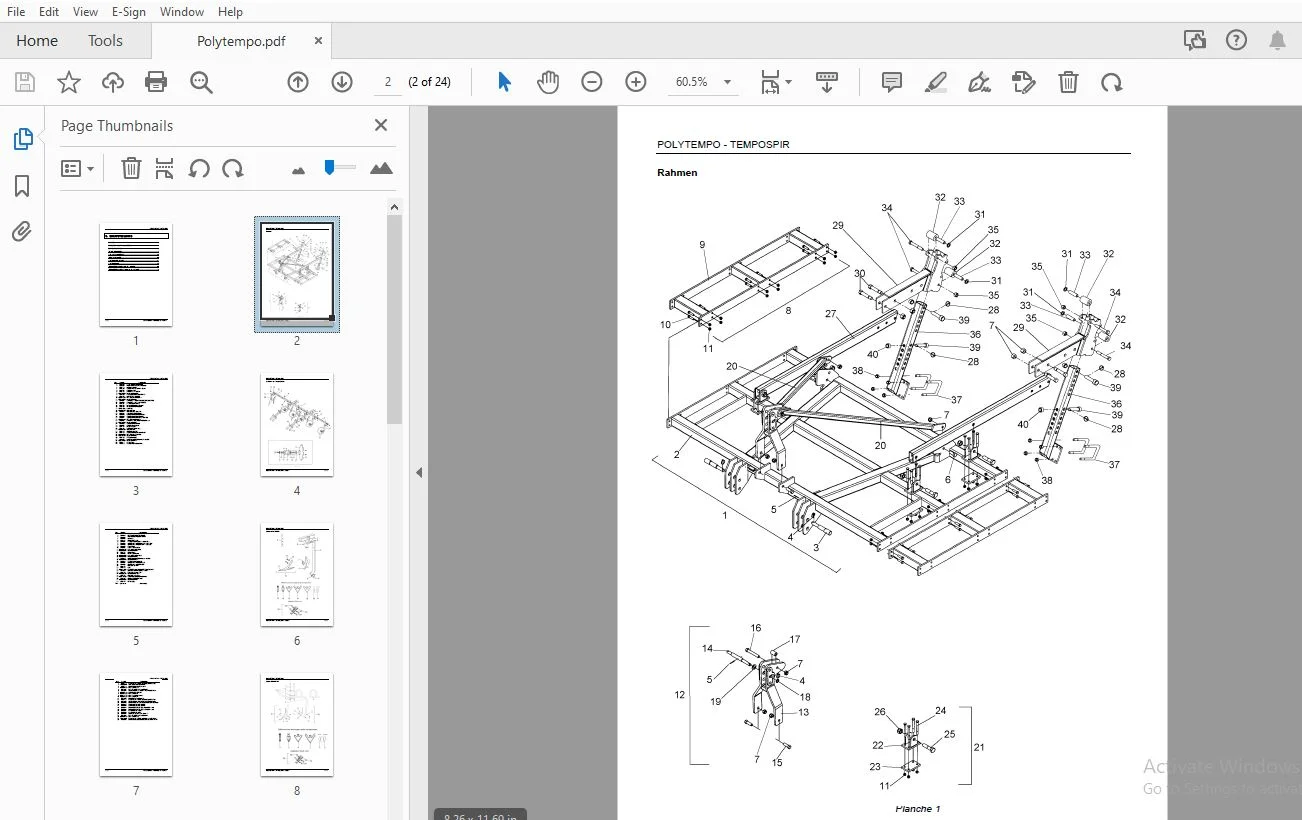Click the scroll-up arrow of thumbnails panel
Image resolution: width=1302 pixels, height=820 pixels.
pos(395,206)
